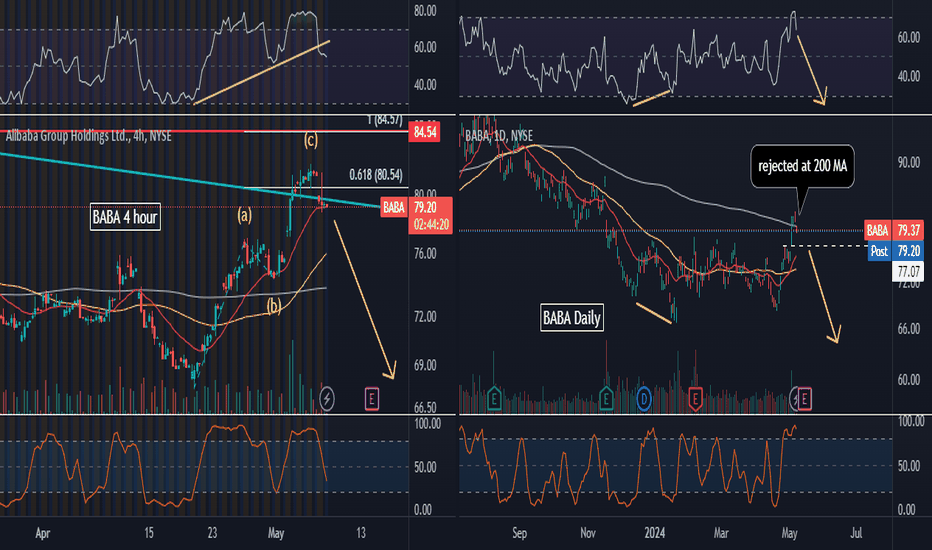Click 69.00 on the 4h price axis

pos(425,365)
